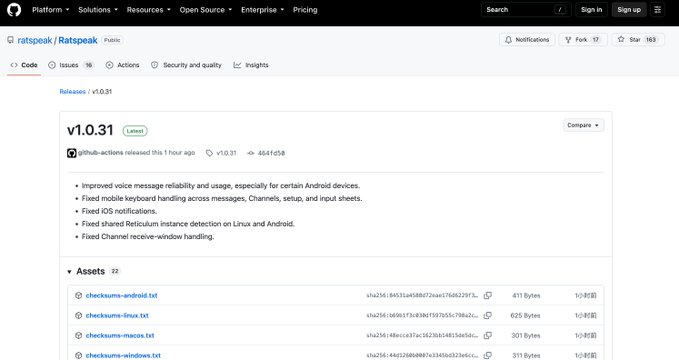Open the Enterprise dropdown
Image resolution: width=679 pixels, height=360 pixels.
(x=262, y=10)
